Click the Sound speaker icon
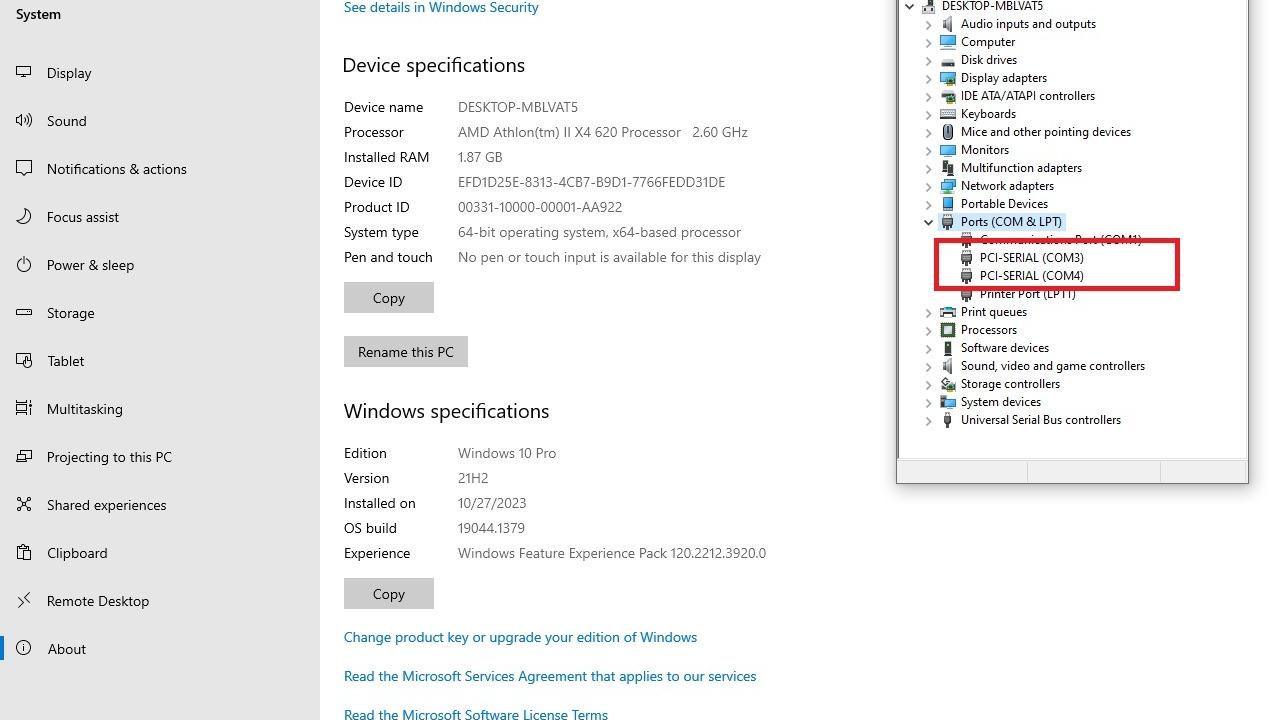Image resolution: width=1280 pixels, height=720 pixels. point(24,121)
